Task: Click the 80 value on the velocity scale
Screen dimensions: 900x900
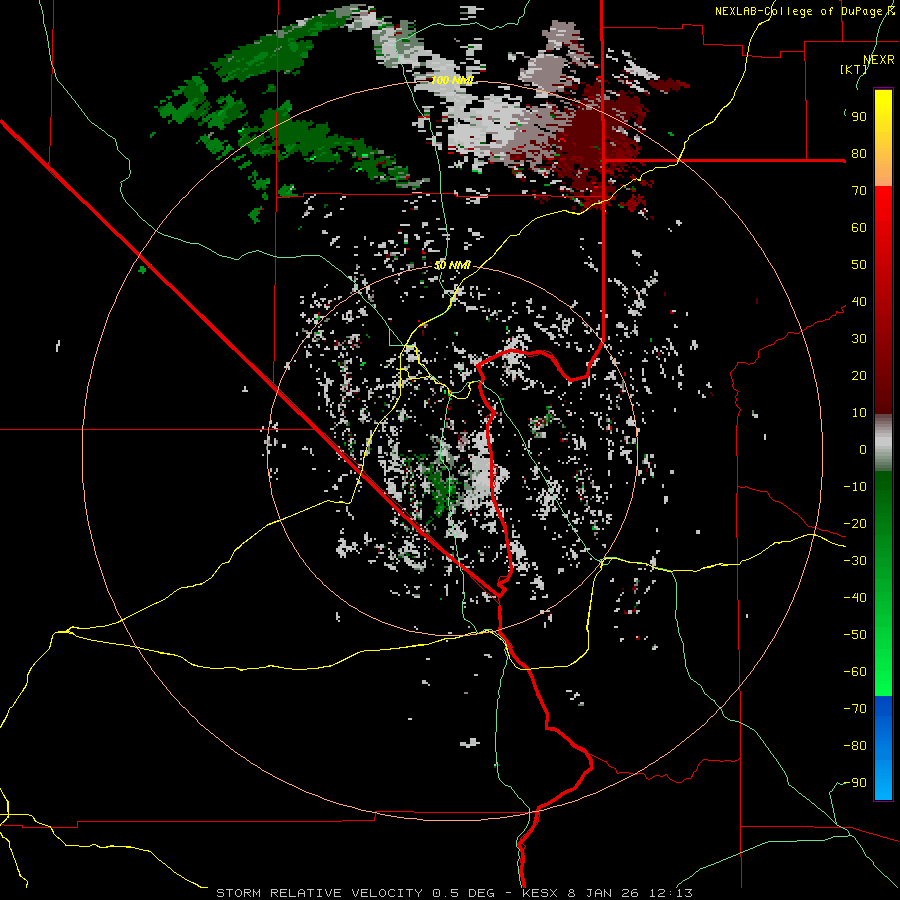Action: tap(859, 154)
